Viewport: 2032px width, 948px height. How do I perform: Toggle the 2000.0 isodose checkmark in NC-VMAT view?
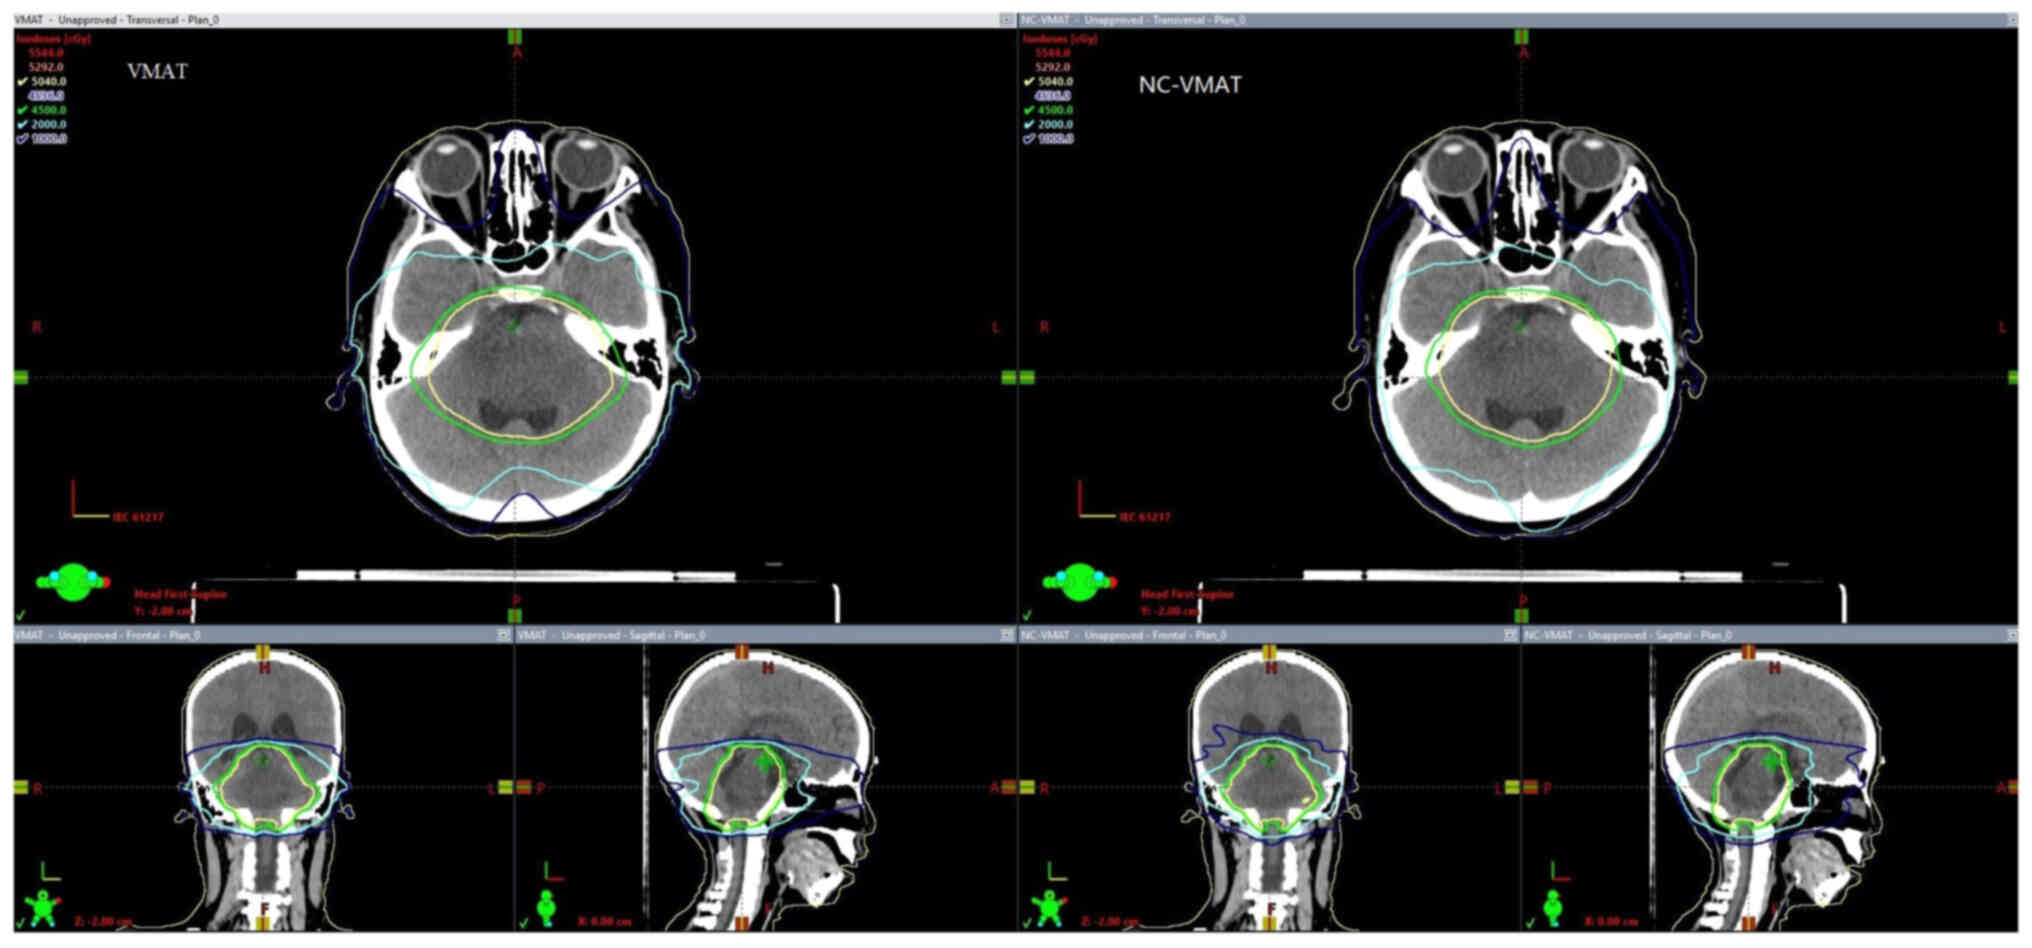tap(1029, 124)
